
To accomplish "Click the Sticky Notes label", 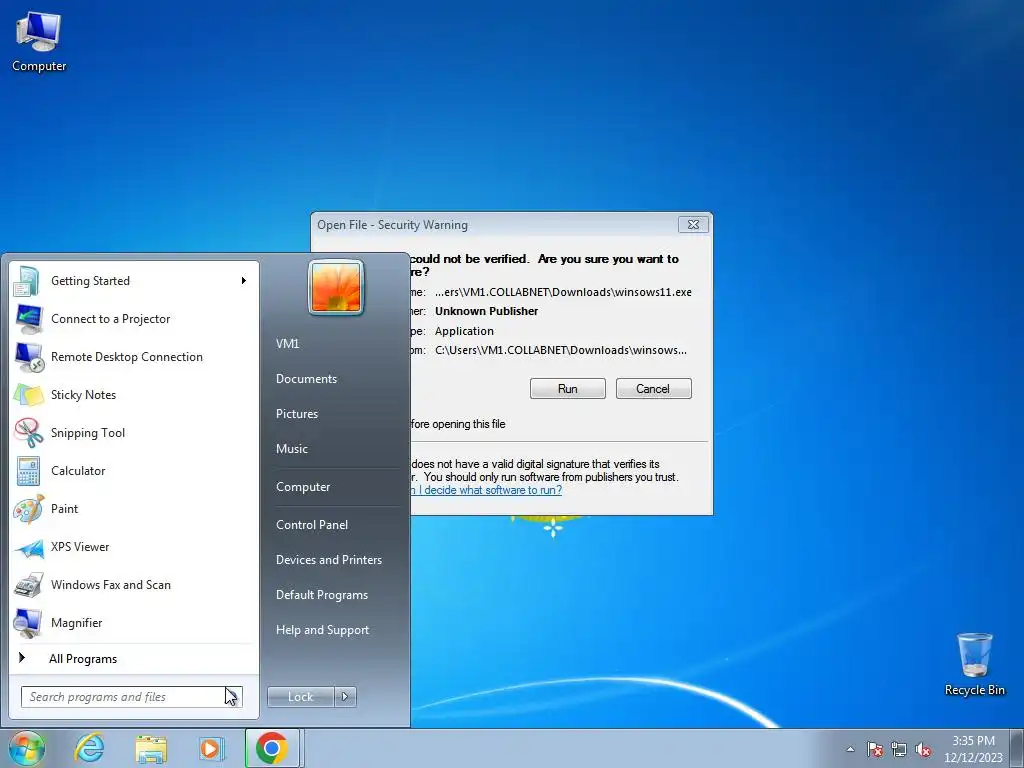I will (x=84, y=395).
